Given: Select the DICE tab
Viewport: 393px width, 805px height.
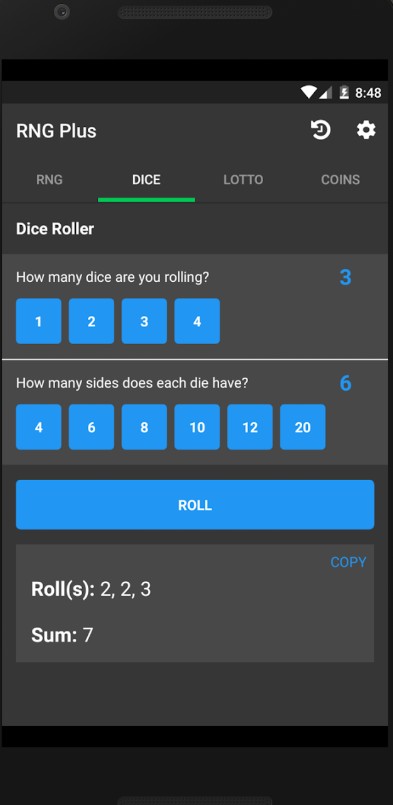Looking at the screenshot, I should 146,180.
